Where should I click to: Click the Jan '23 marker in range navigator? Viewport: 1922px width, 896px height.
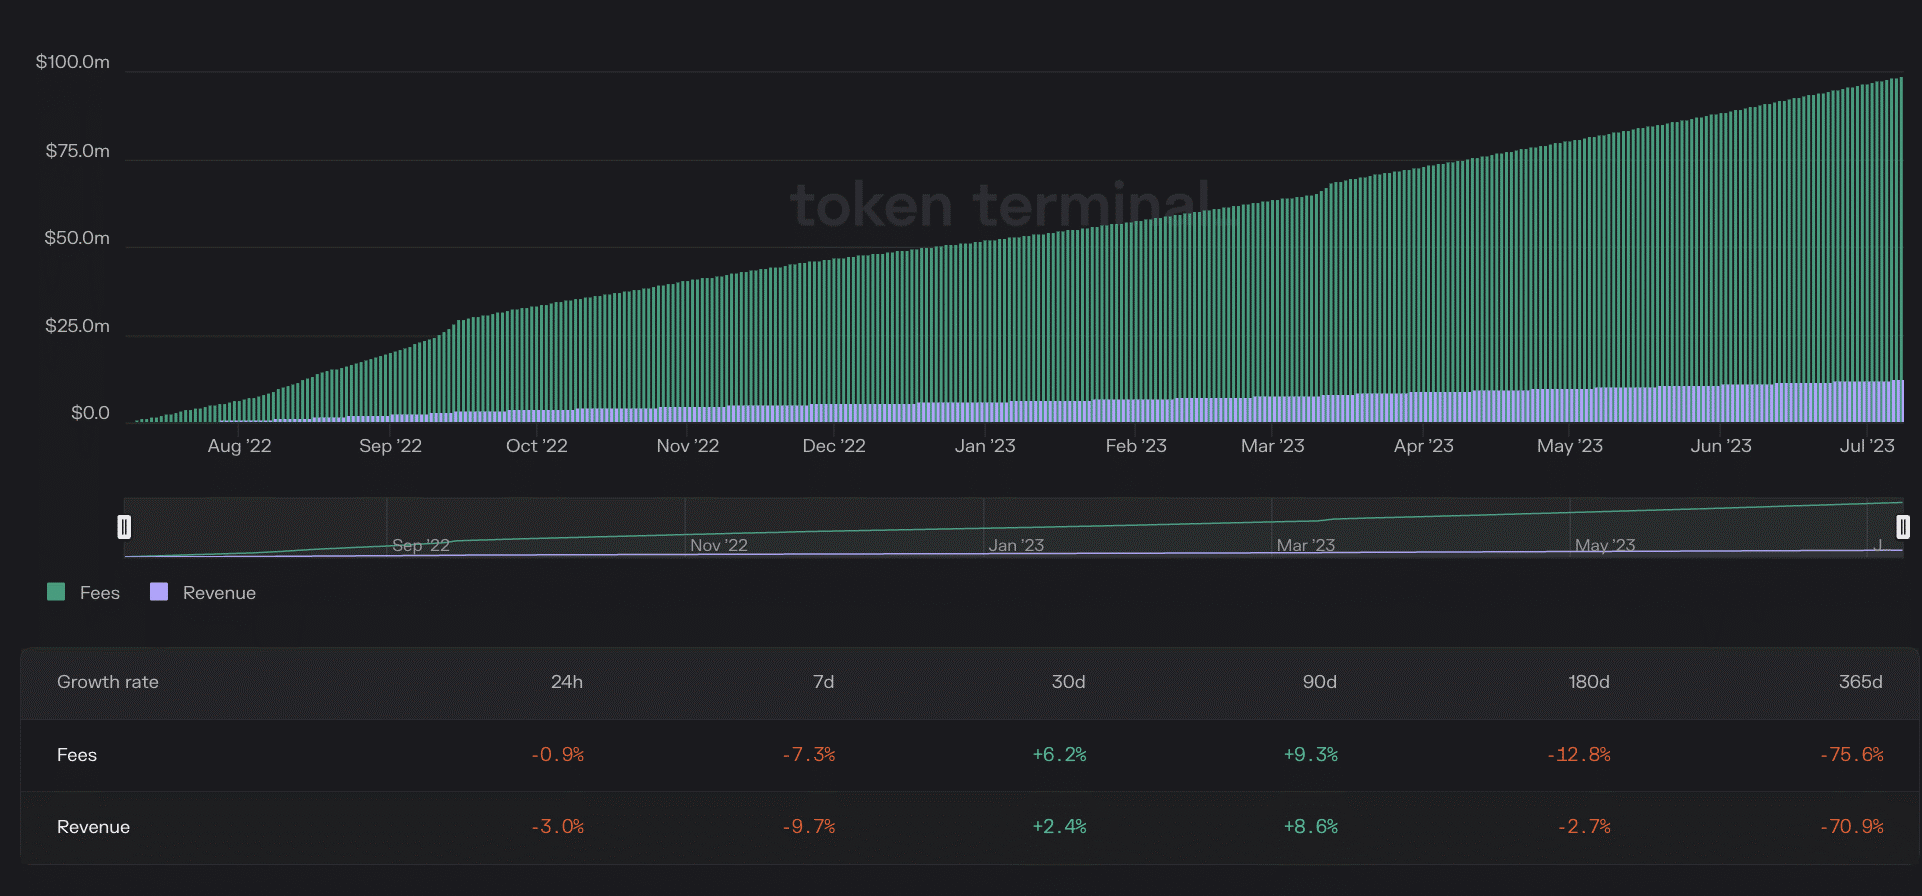[1016, 545]
